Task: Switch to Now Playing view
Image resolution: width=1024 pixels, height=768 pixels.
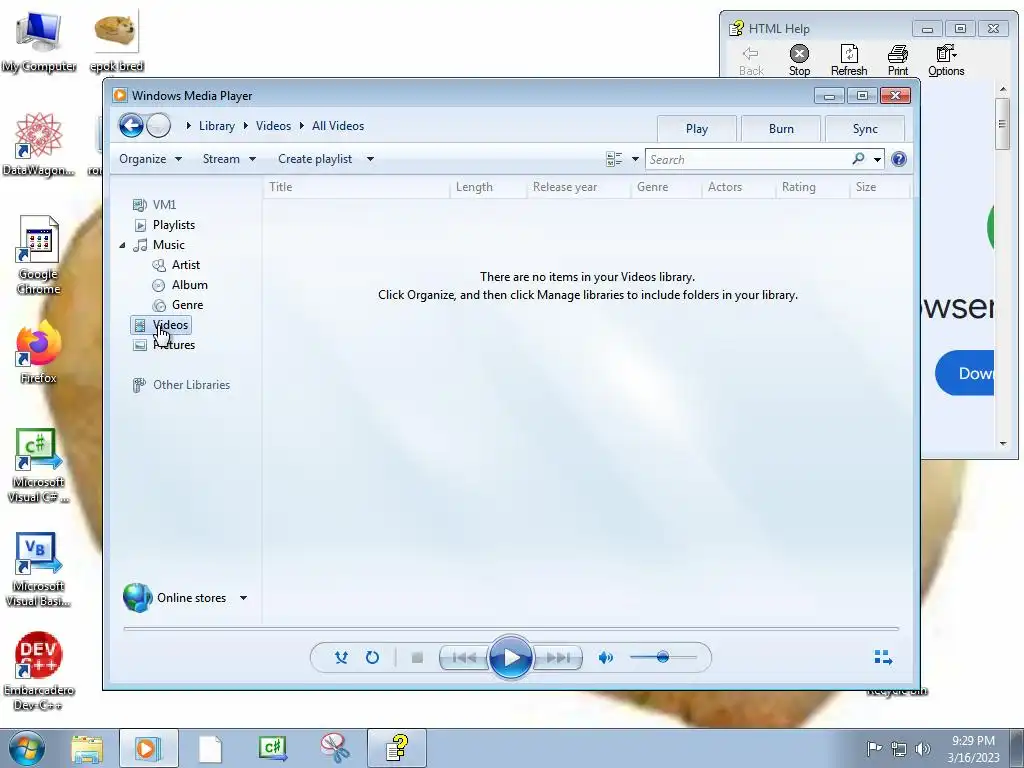Action: (x=883, y=657)
